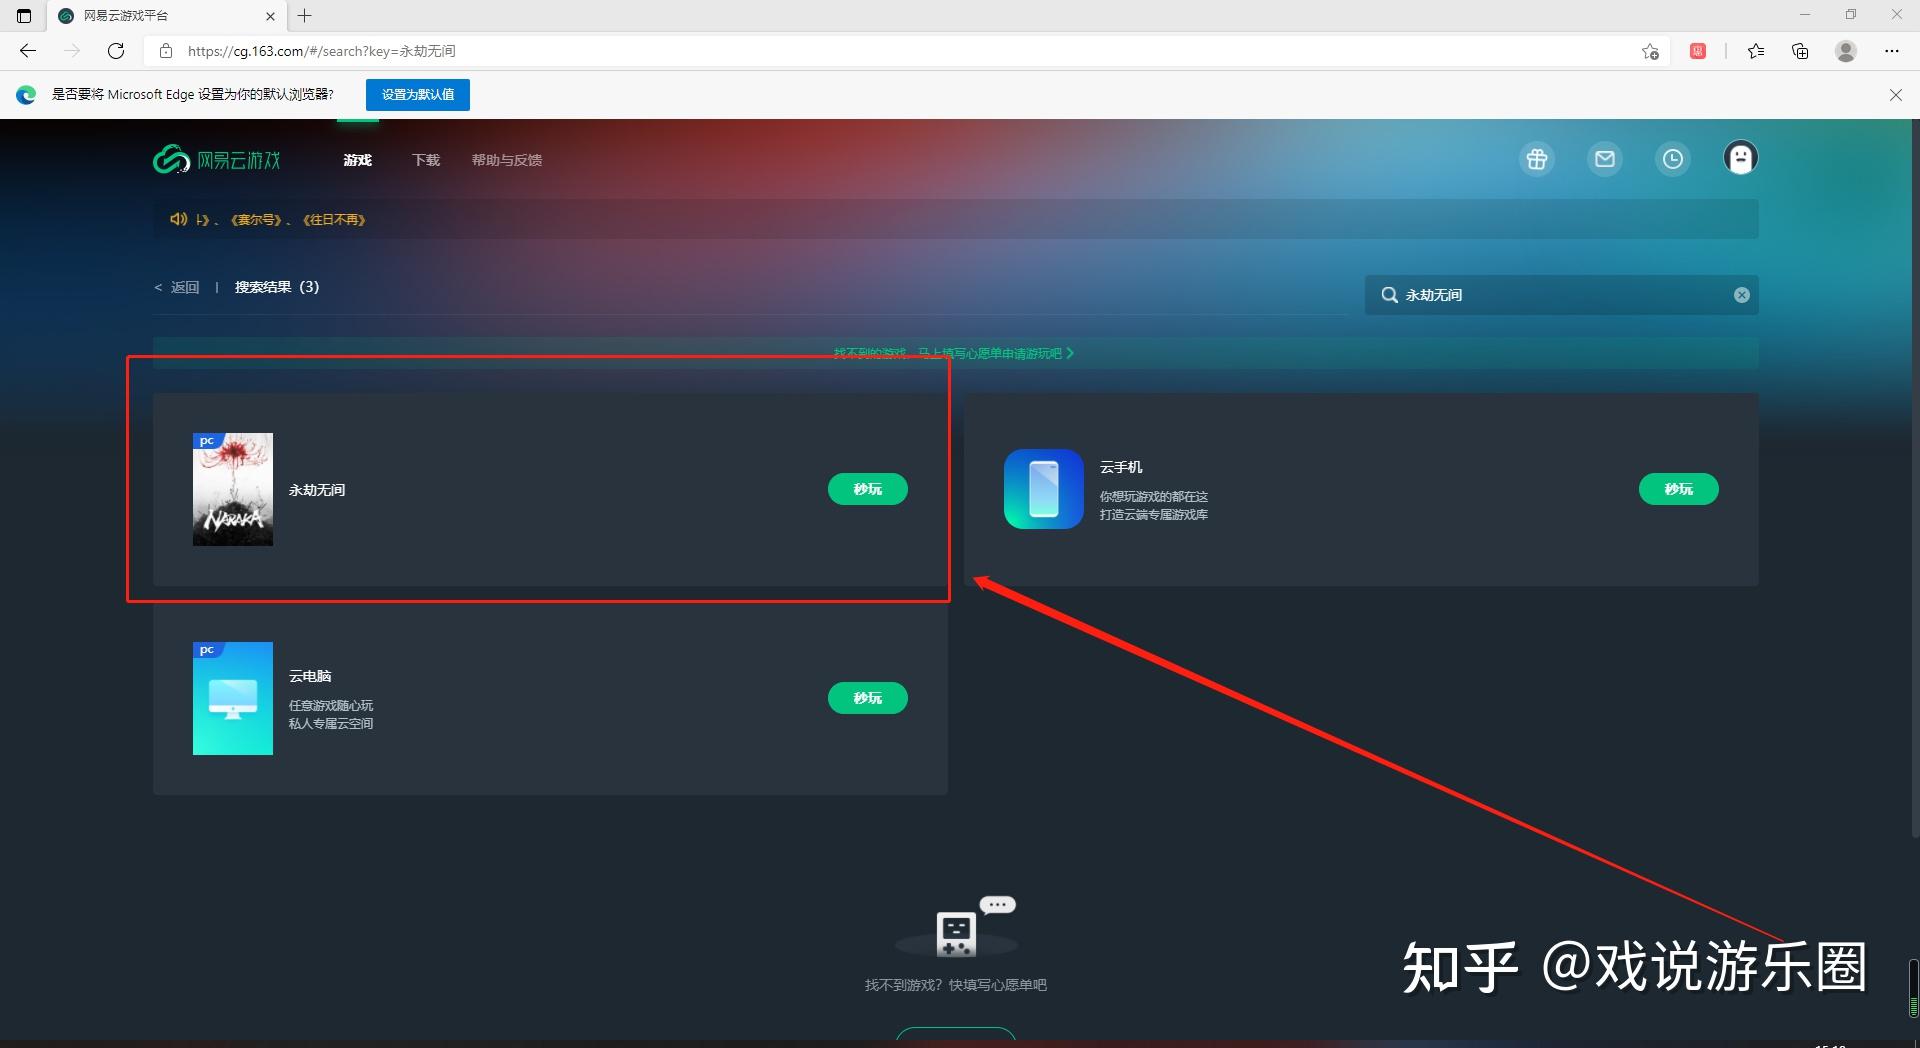Refresh the browser page
The image size is (1920, 1048).
click(x=116, y=51)
